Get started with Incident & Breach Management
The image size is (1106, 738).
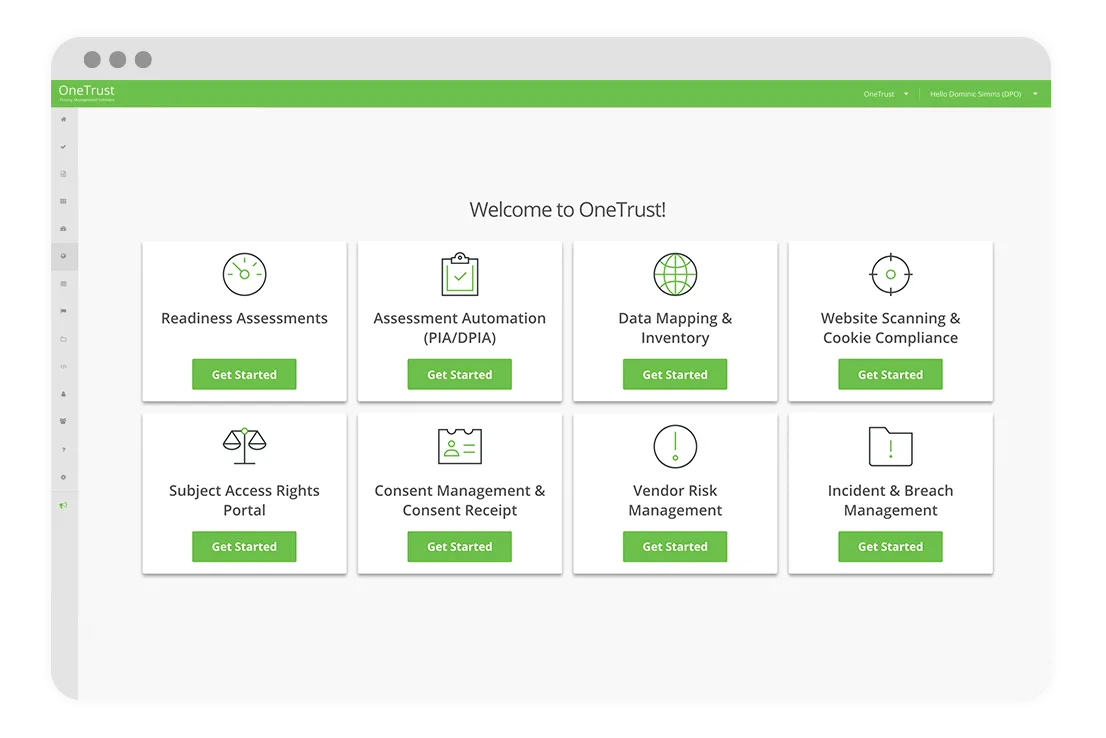pos(890,546)
